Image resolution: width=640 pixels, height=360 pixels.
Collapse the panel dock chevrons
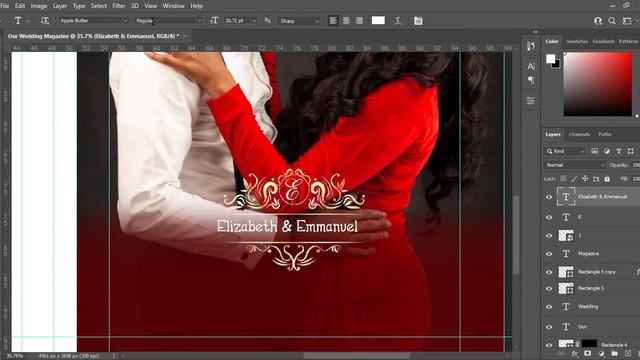click(535, 32)
